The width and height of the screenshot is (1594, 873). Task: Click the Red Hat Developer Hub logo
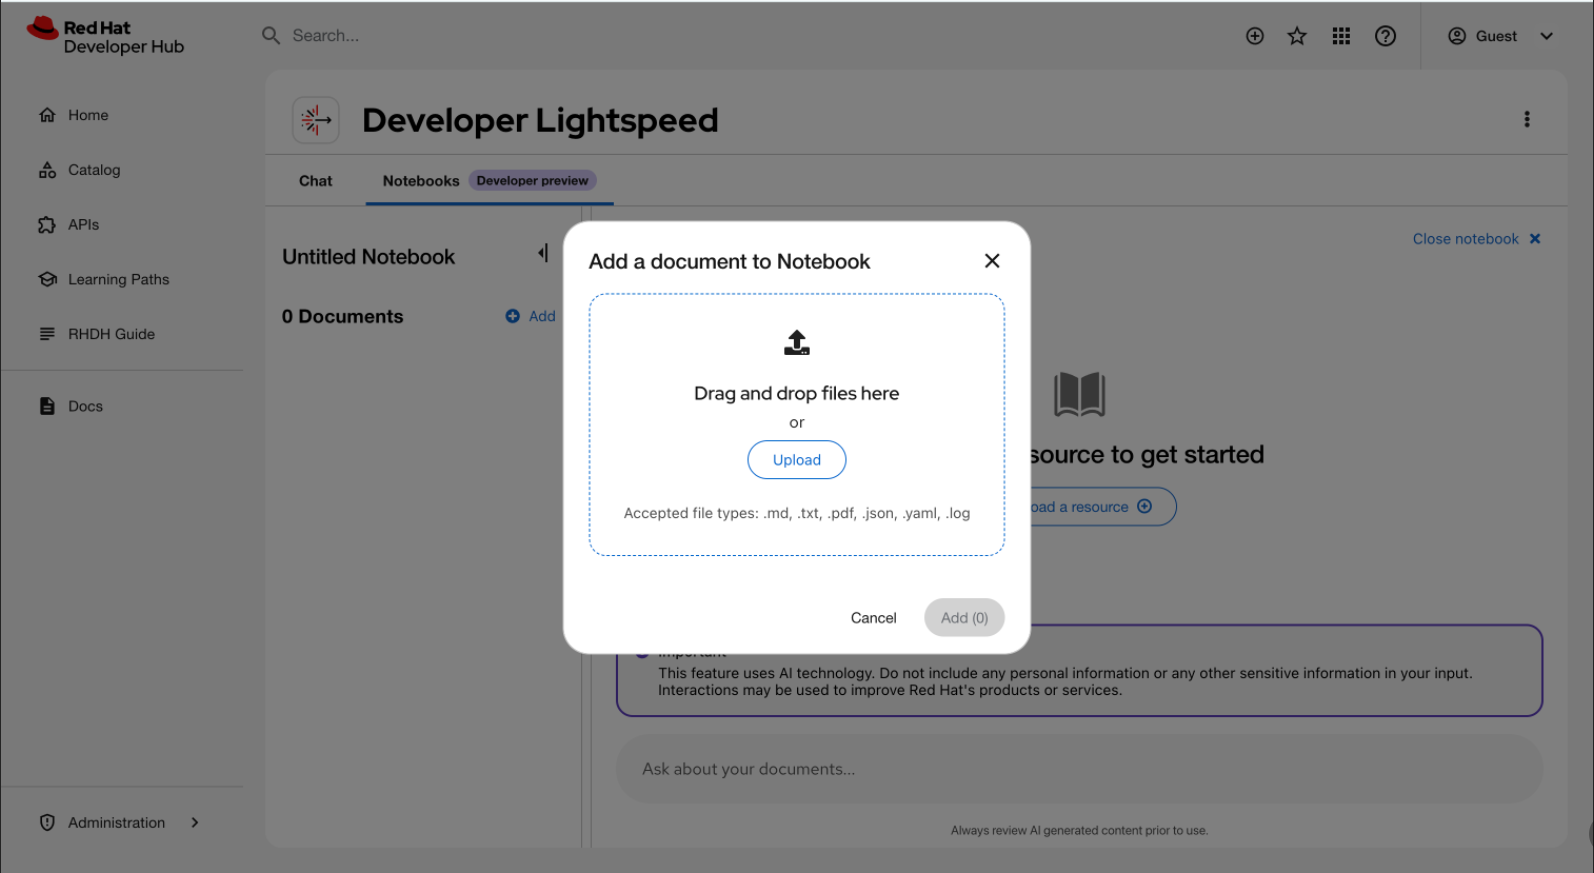click(105, 36)
